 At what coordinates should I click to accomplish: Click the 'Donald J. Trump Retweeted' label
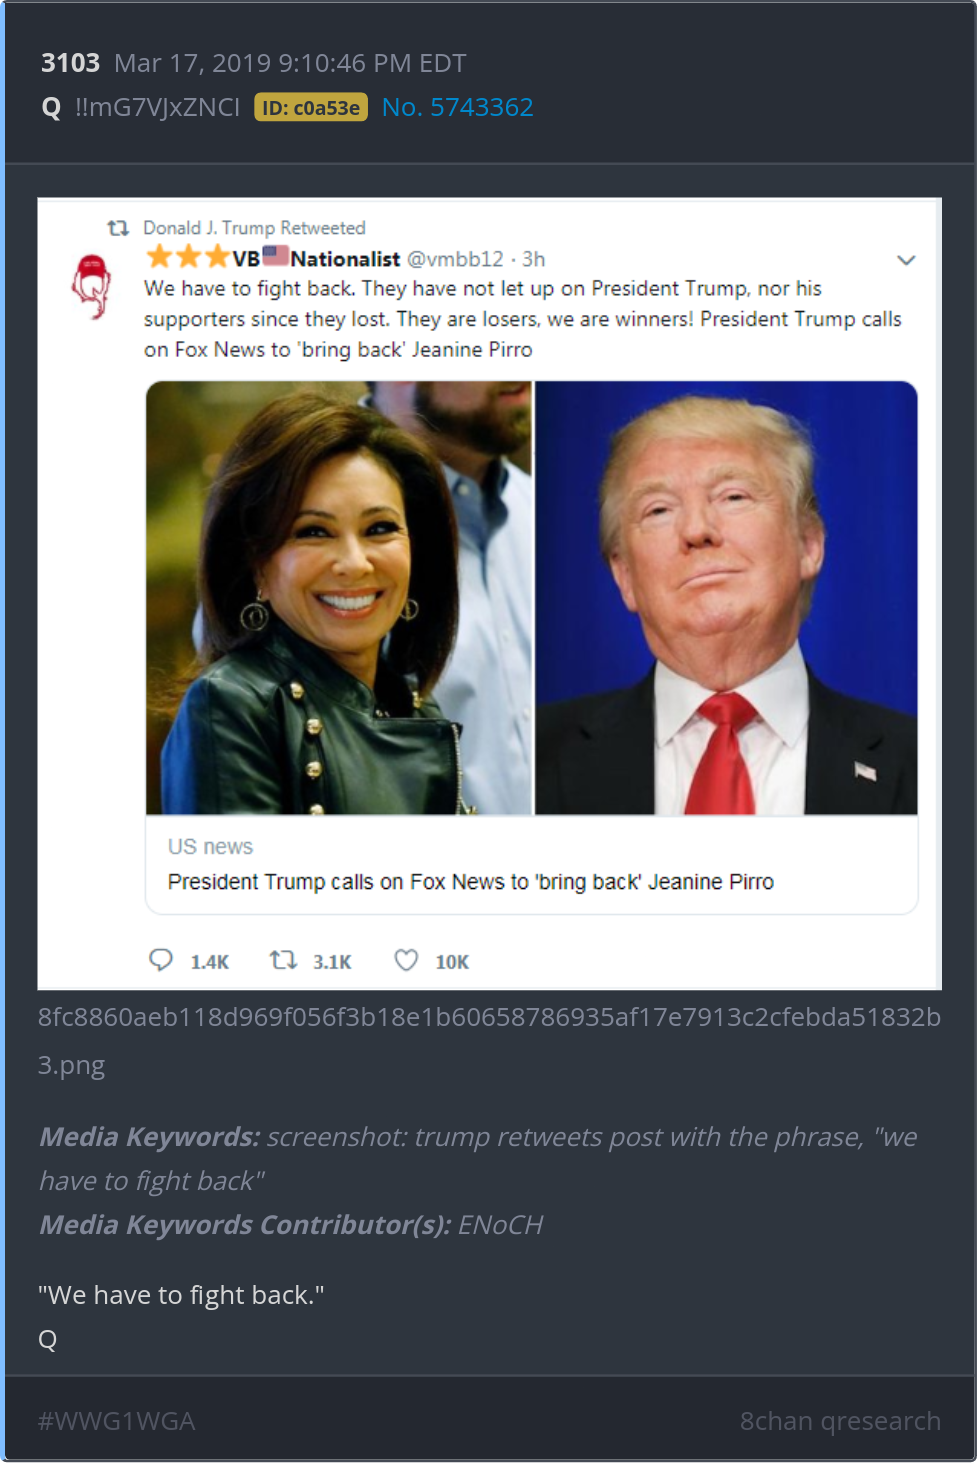click(x=254, y=228)
